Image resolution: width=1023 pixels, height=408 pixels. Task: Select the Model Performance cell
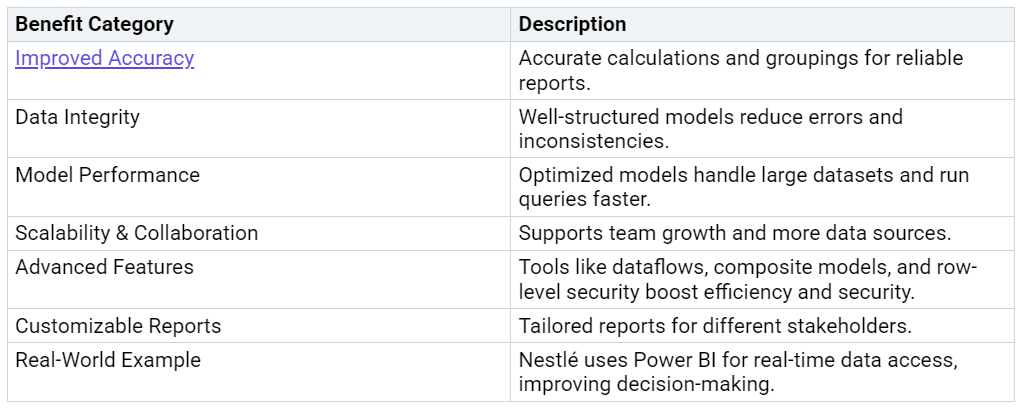259,187
